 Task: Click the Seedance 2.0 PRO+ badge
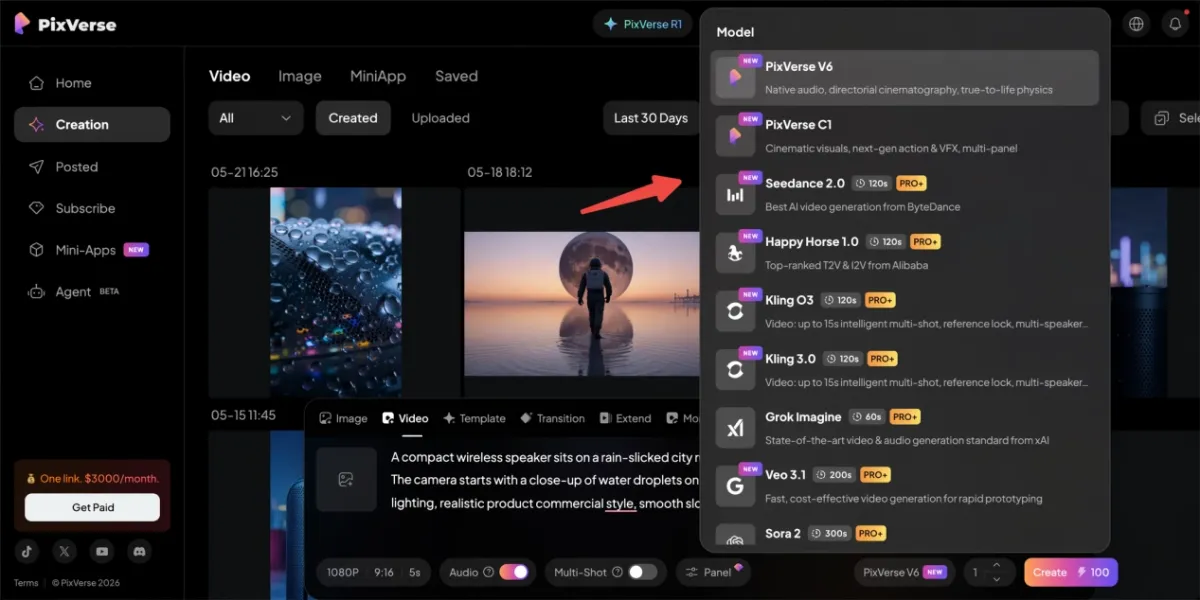[x=911, y=183]
